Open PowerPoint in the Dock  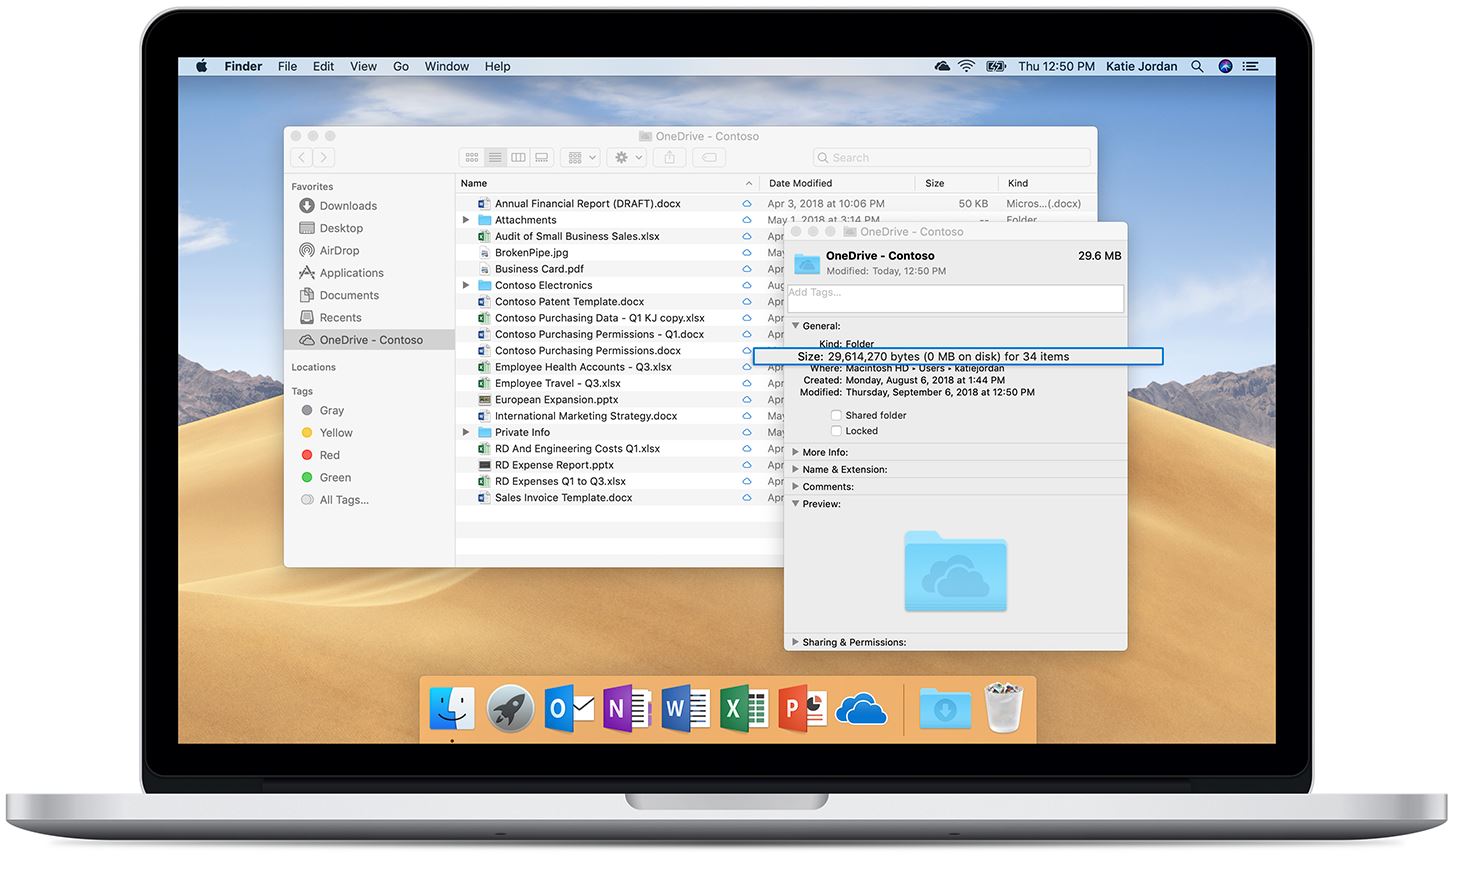803,709
